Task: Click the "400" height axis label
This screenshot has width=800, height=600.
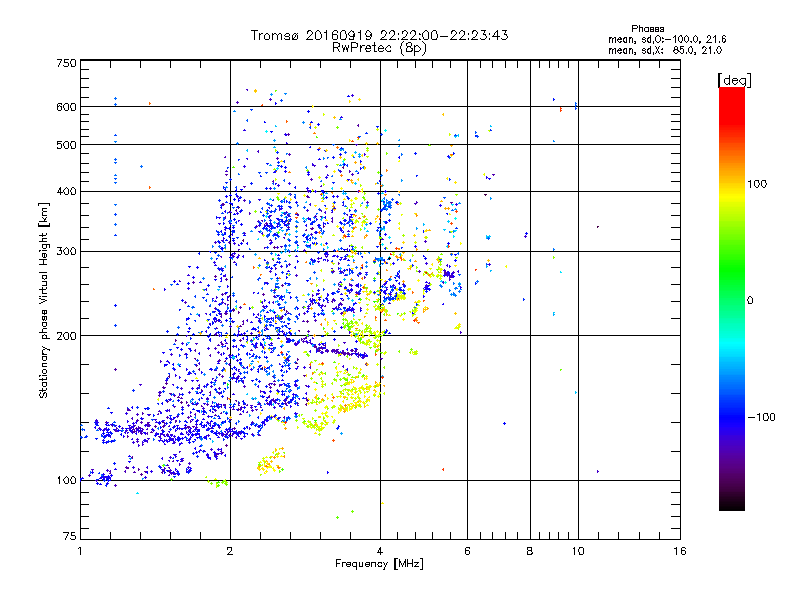Action: click(x=66, y=191)
